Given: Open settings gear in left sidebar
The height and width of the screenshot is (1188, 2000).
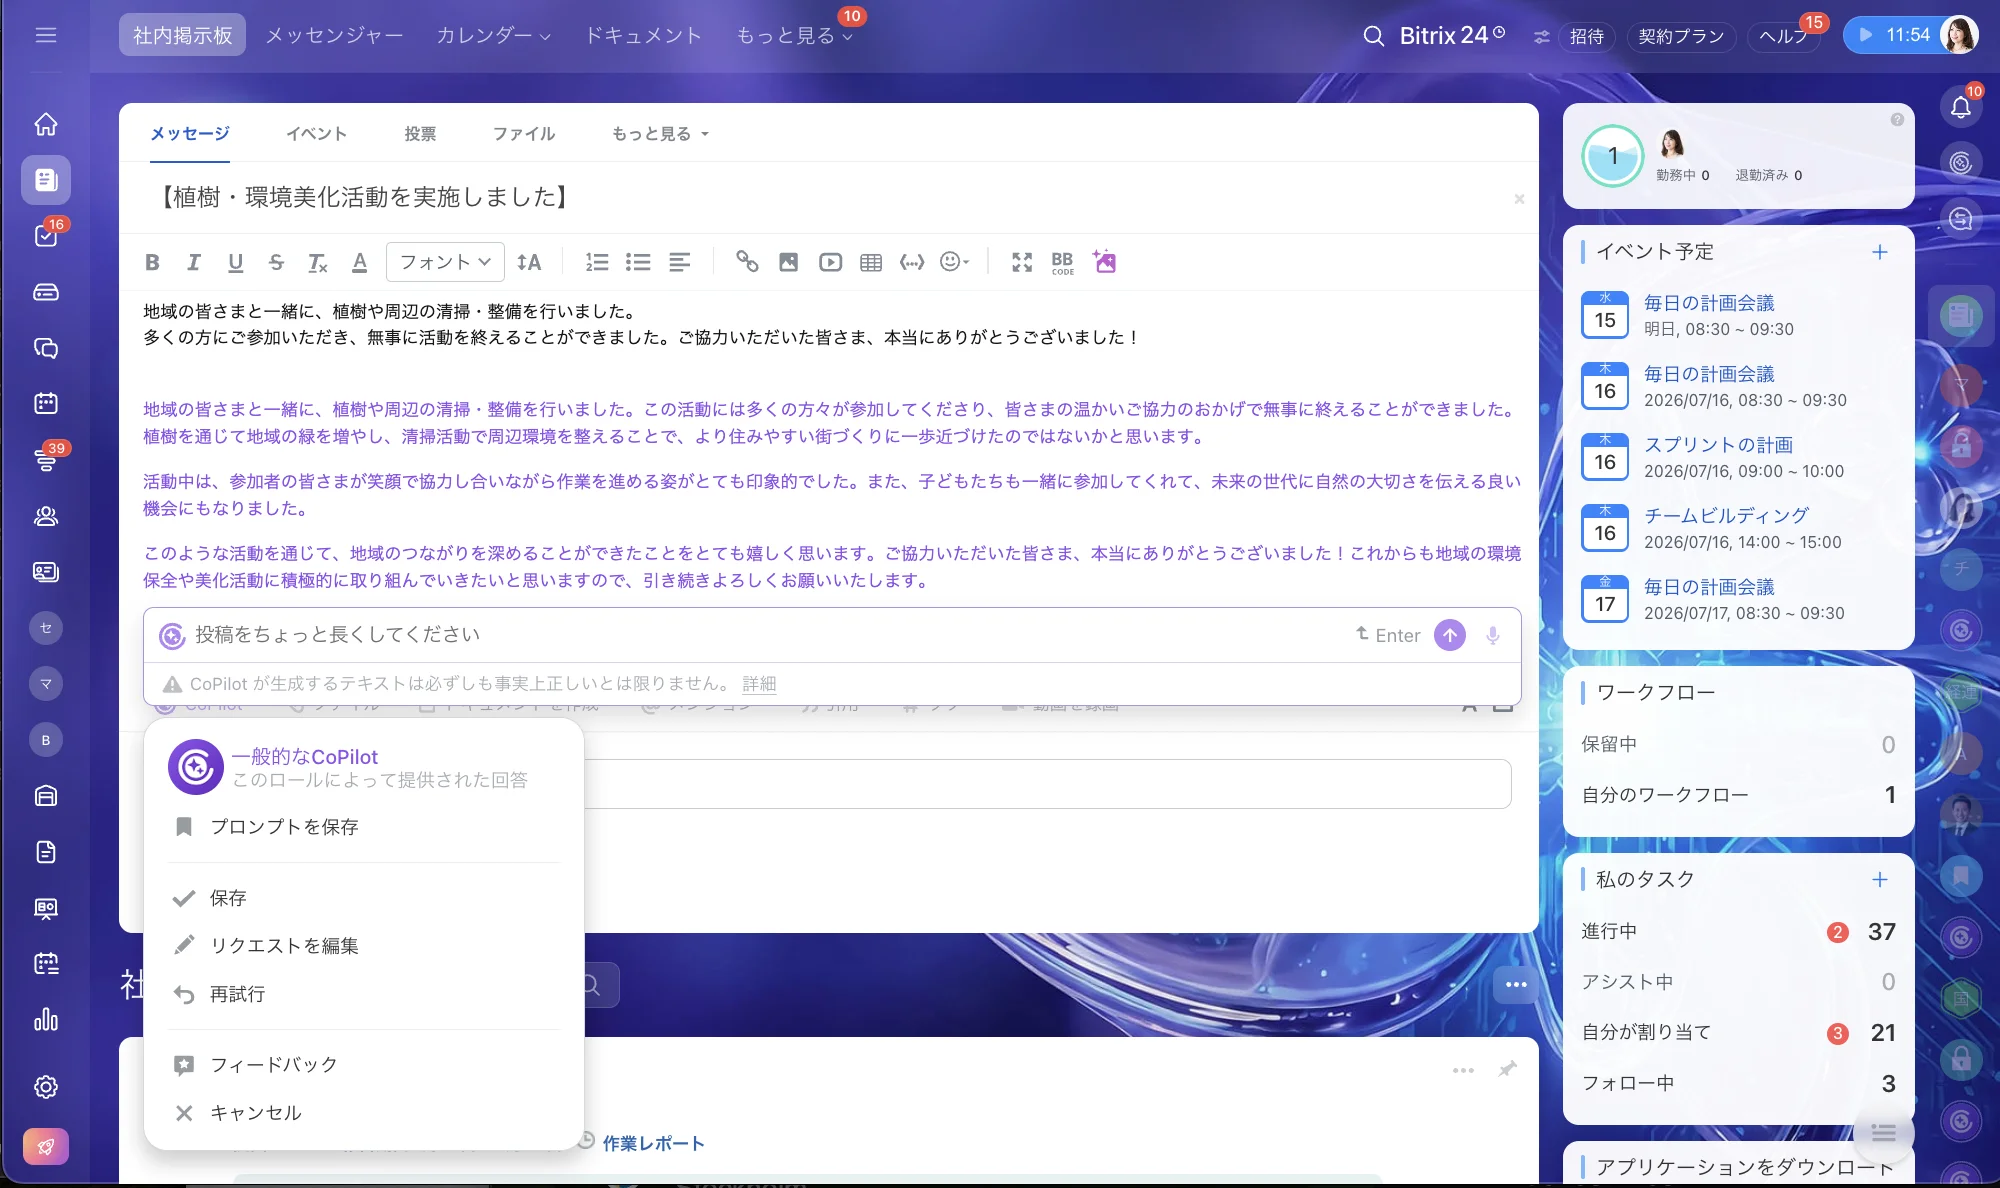Looking at the screenshot, I should pyautogui.click(x=46, y=1087).
